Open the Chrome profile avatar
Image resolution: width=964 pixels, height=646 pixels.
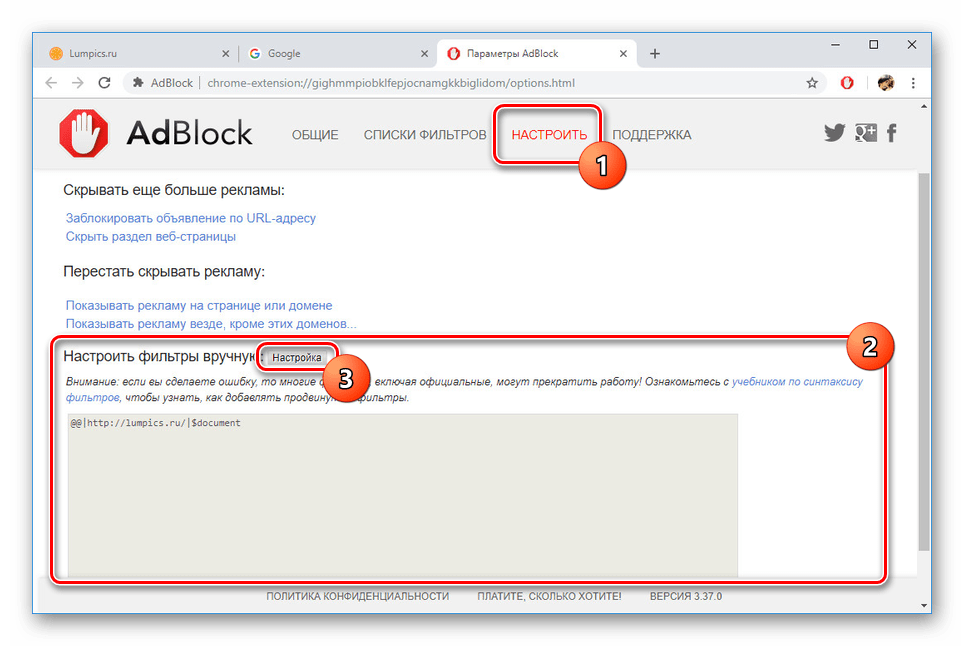(x=885, y=83)
